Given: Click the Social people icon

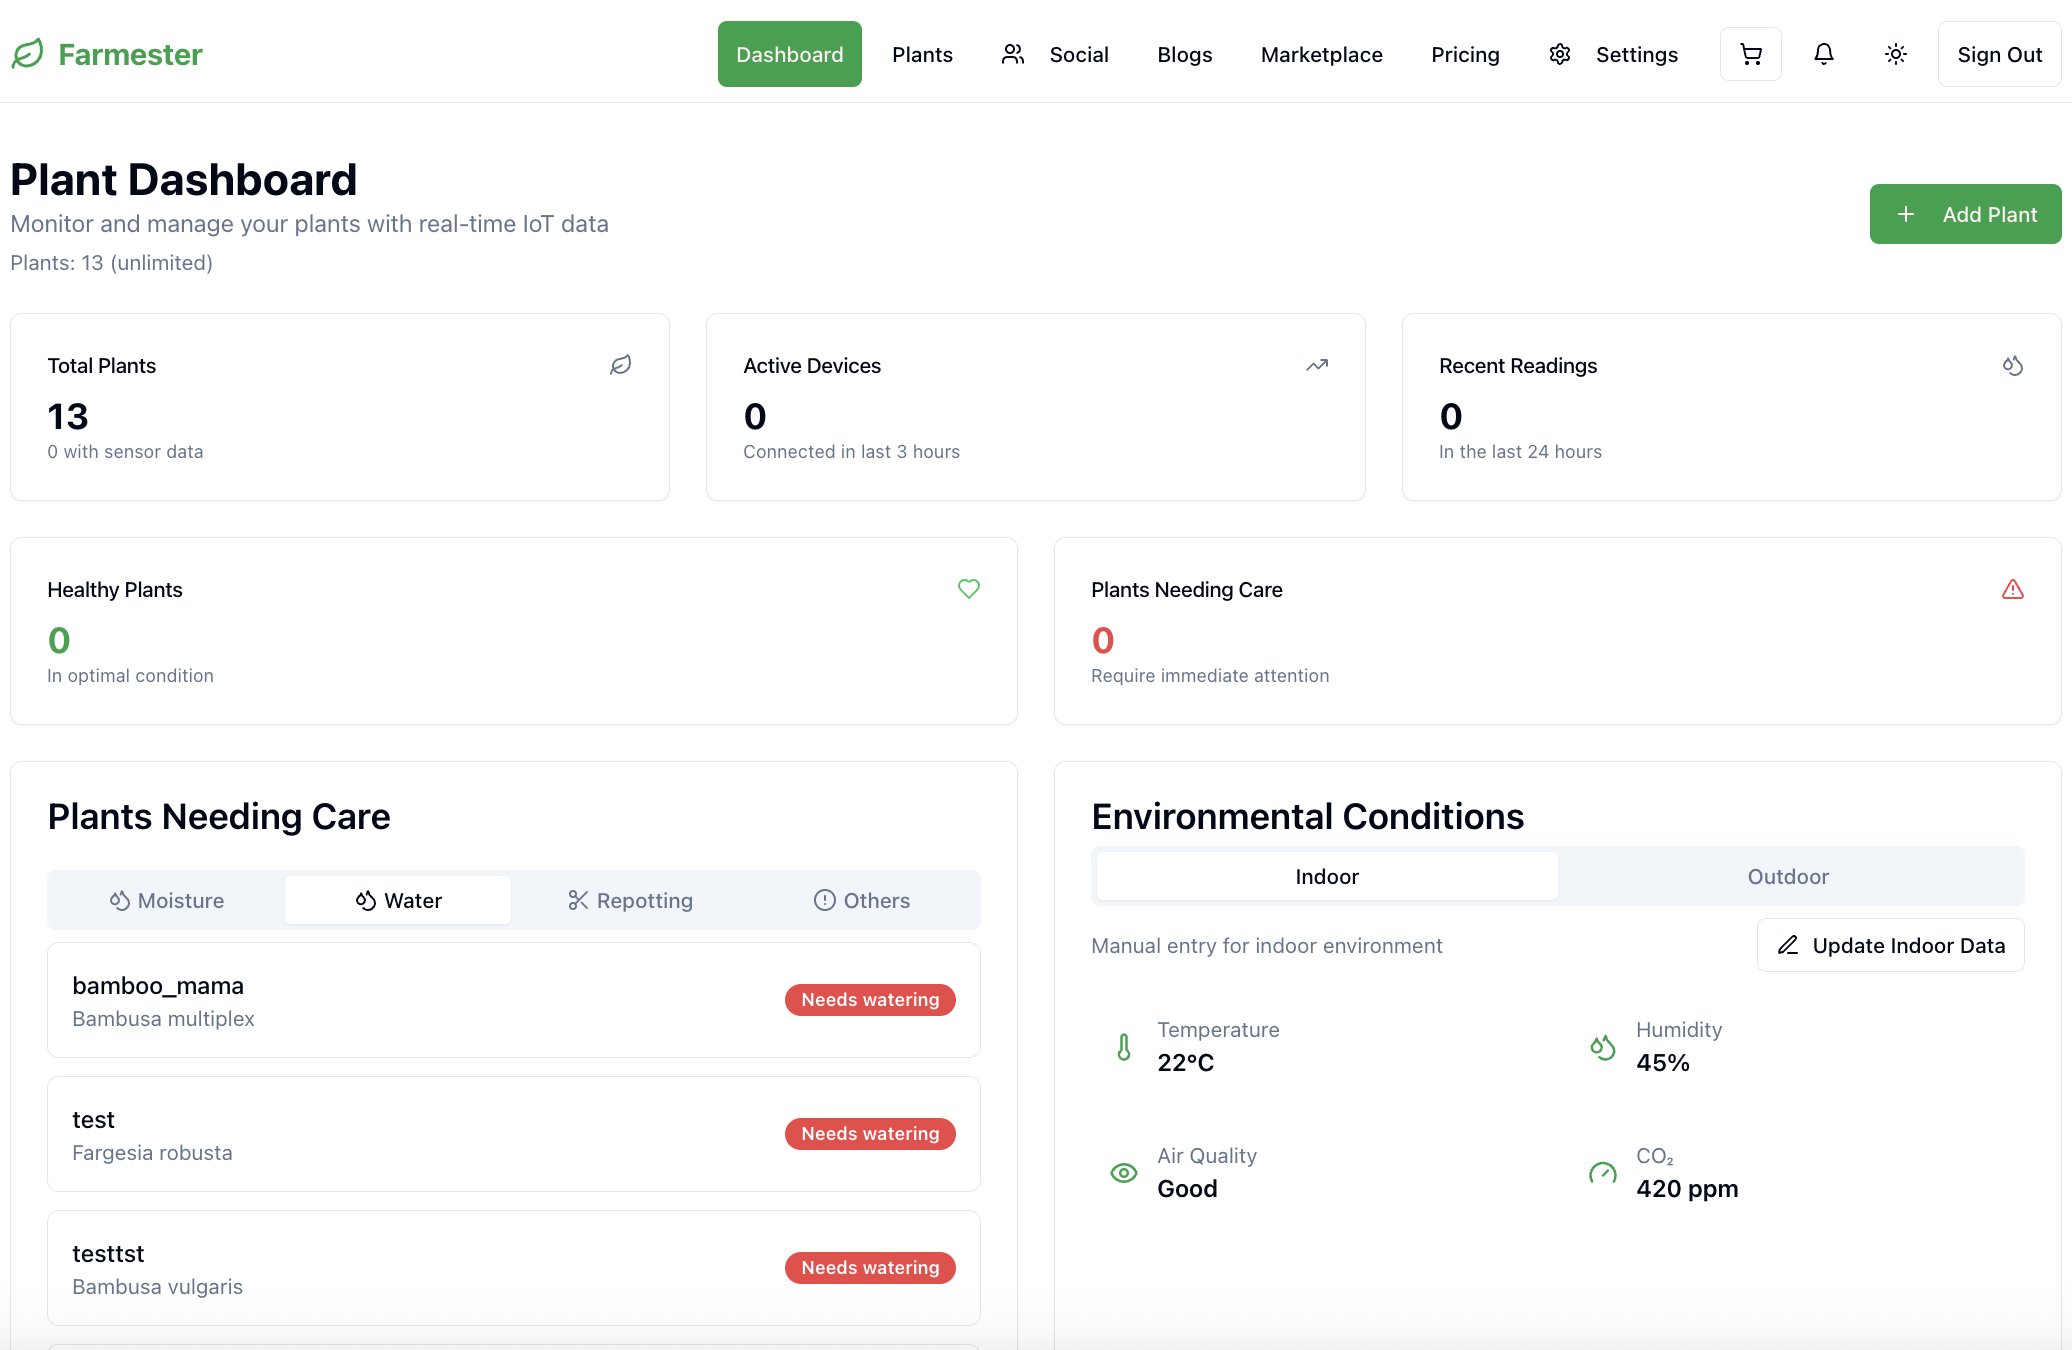Looking at the screenshot, I should [1013, 54].
